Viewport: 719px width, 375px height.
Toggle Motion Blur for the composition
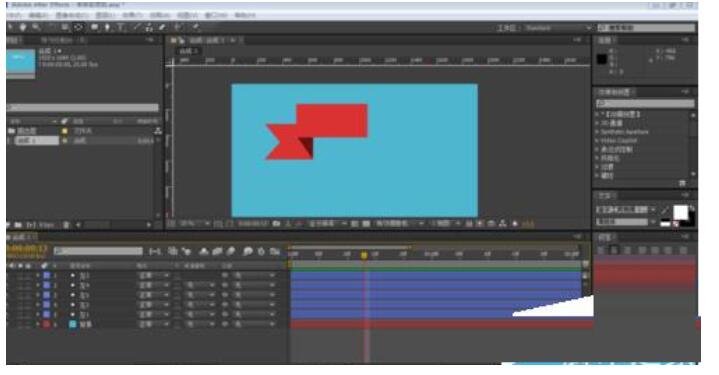click(x=231, y=251)
